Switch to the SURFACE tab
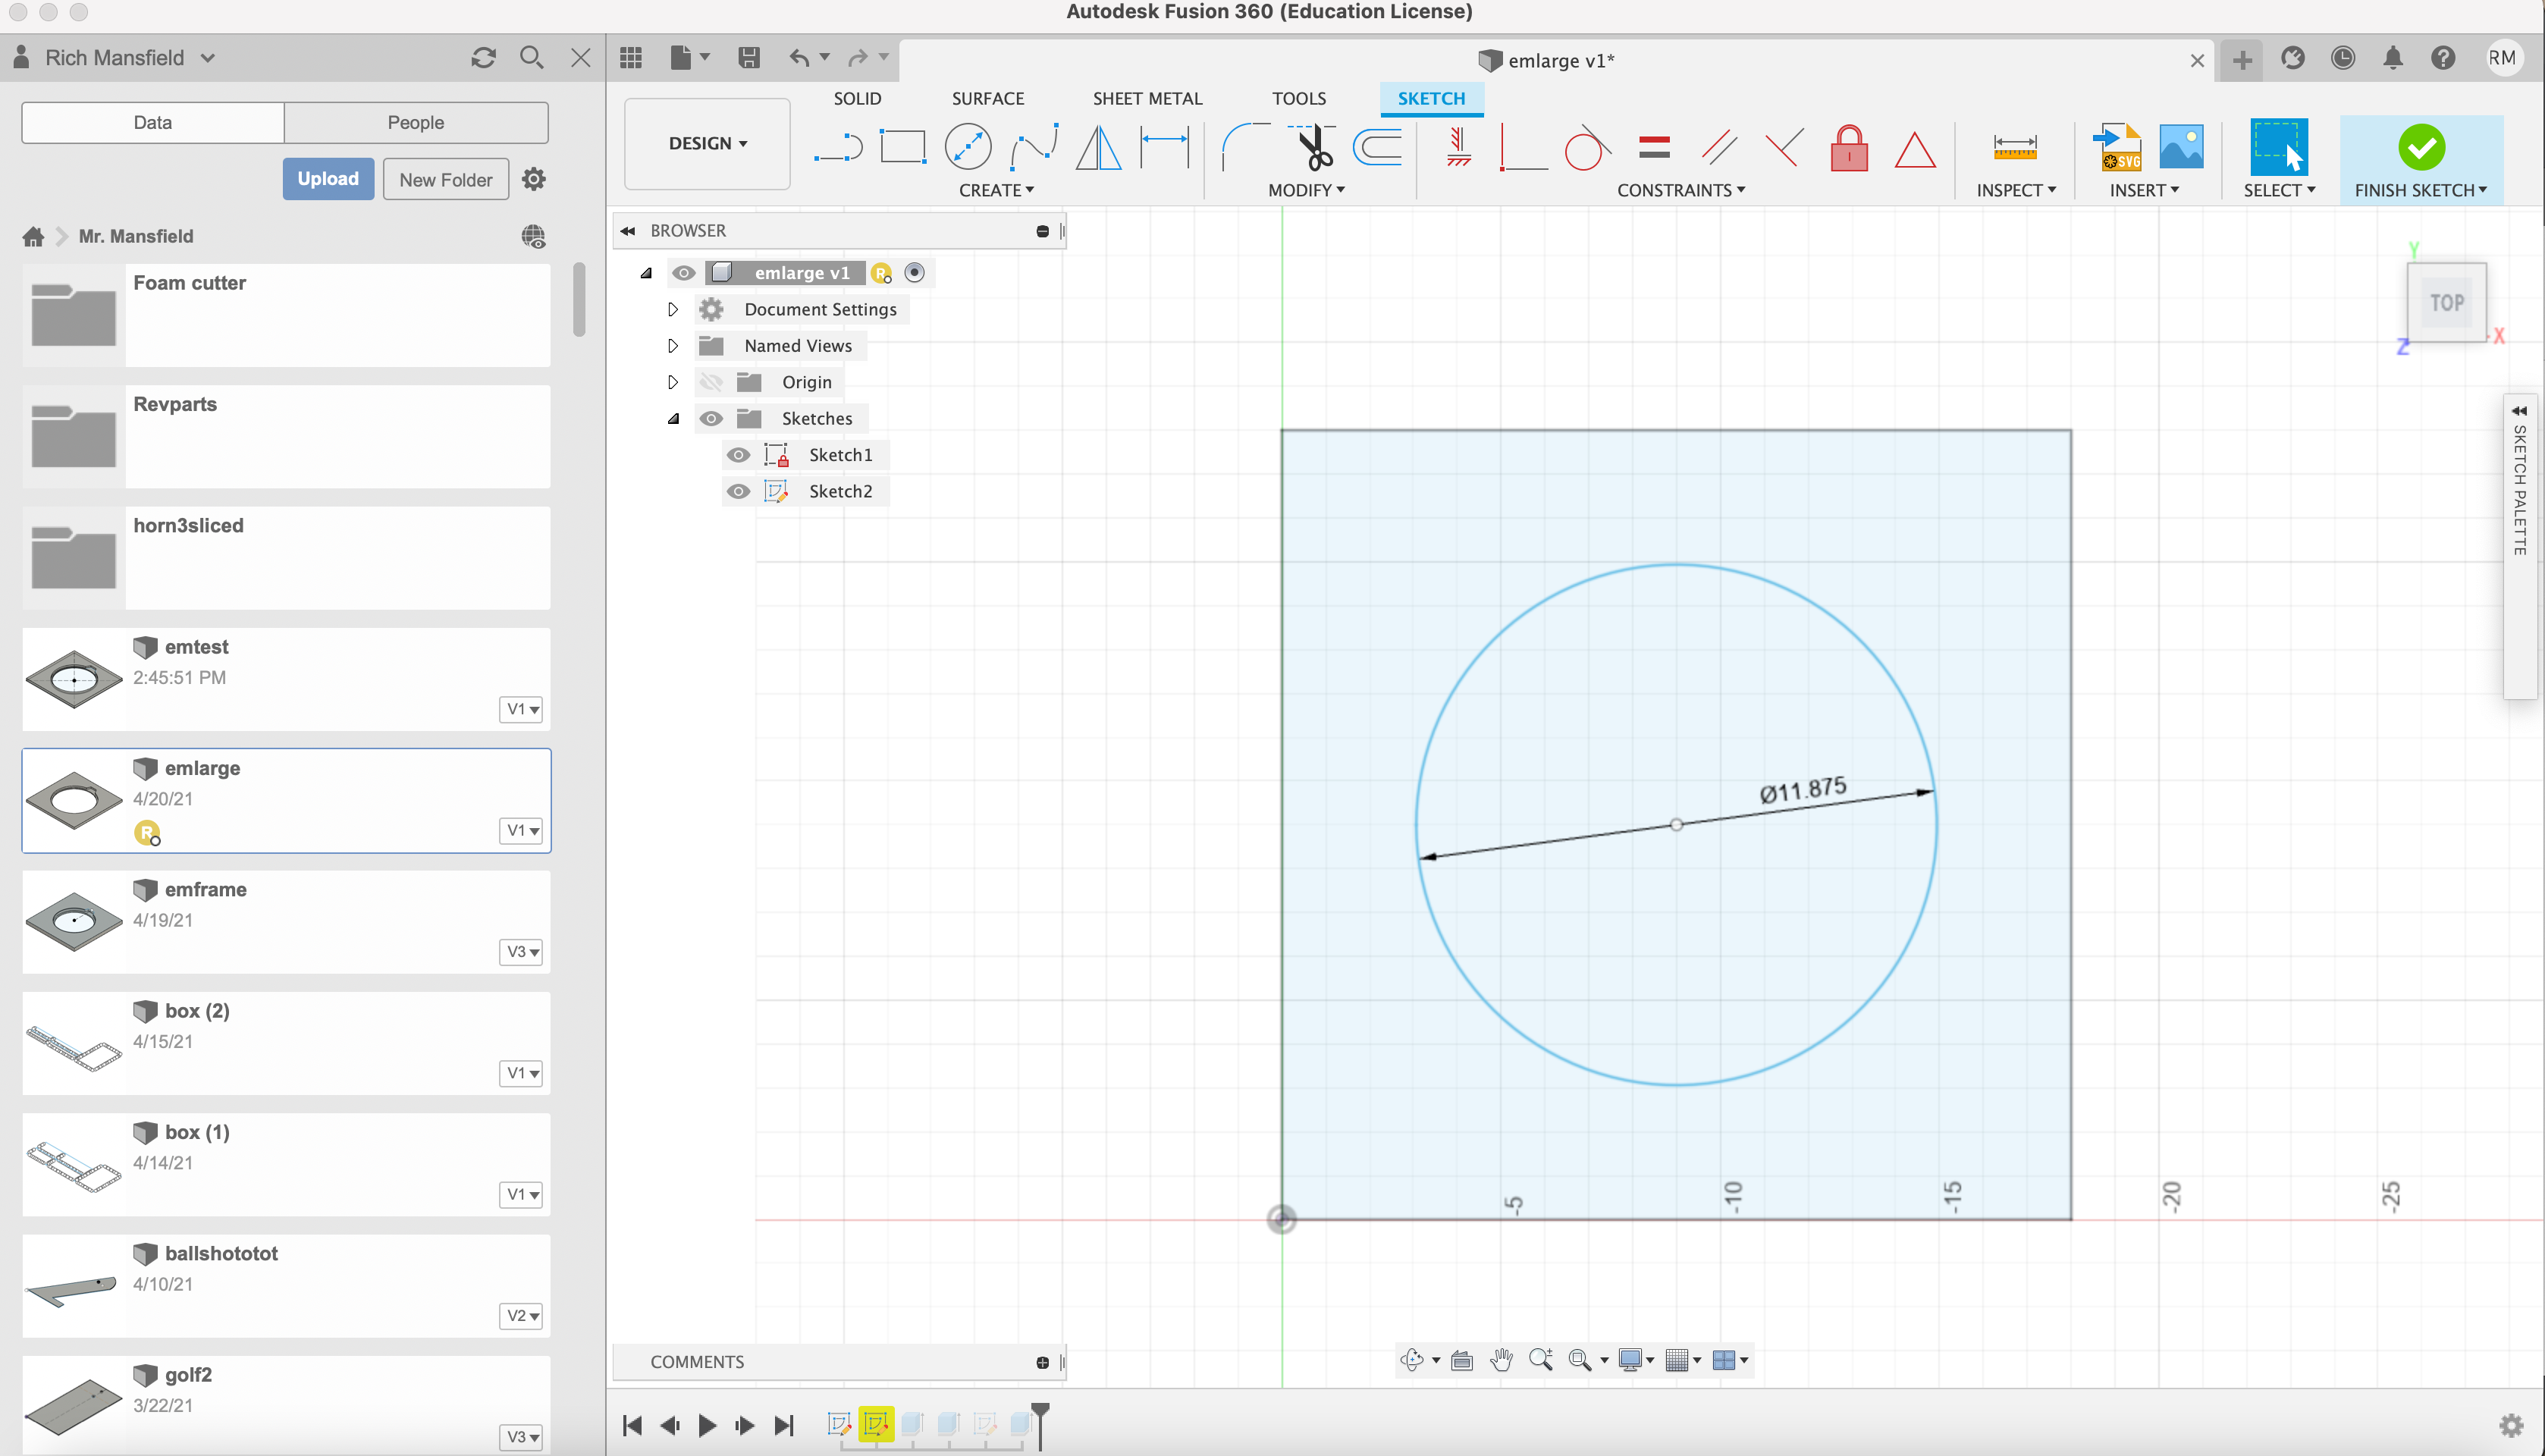Image resolution: width=2545 pixels, height=1456 pixels. 987,98
